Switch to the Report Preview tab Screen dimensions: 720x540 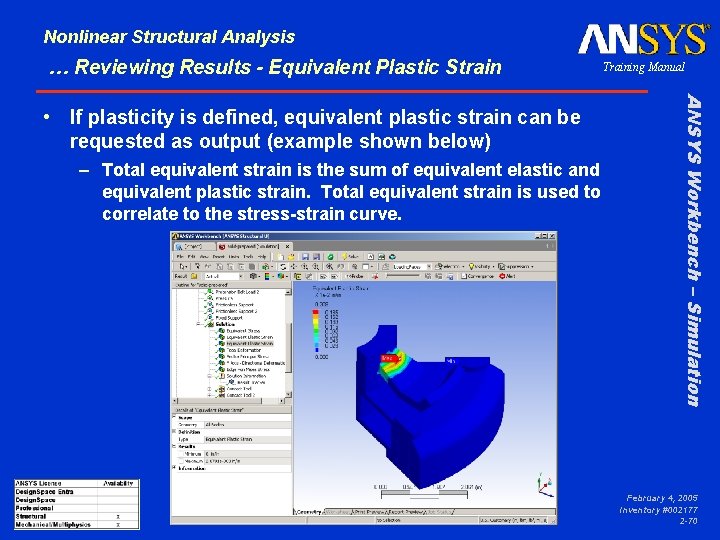tap(407, 512)
